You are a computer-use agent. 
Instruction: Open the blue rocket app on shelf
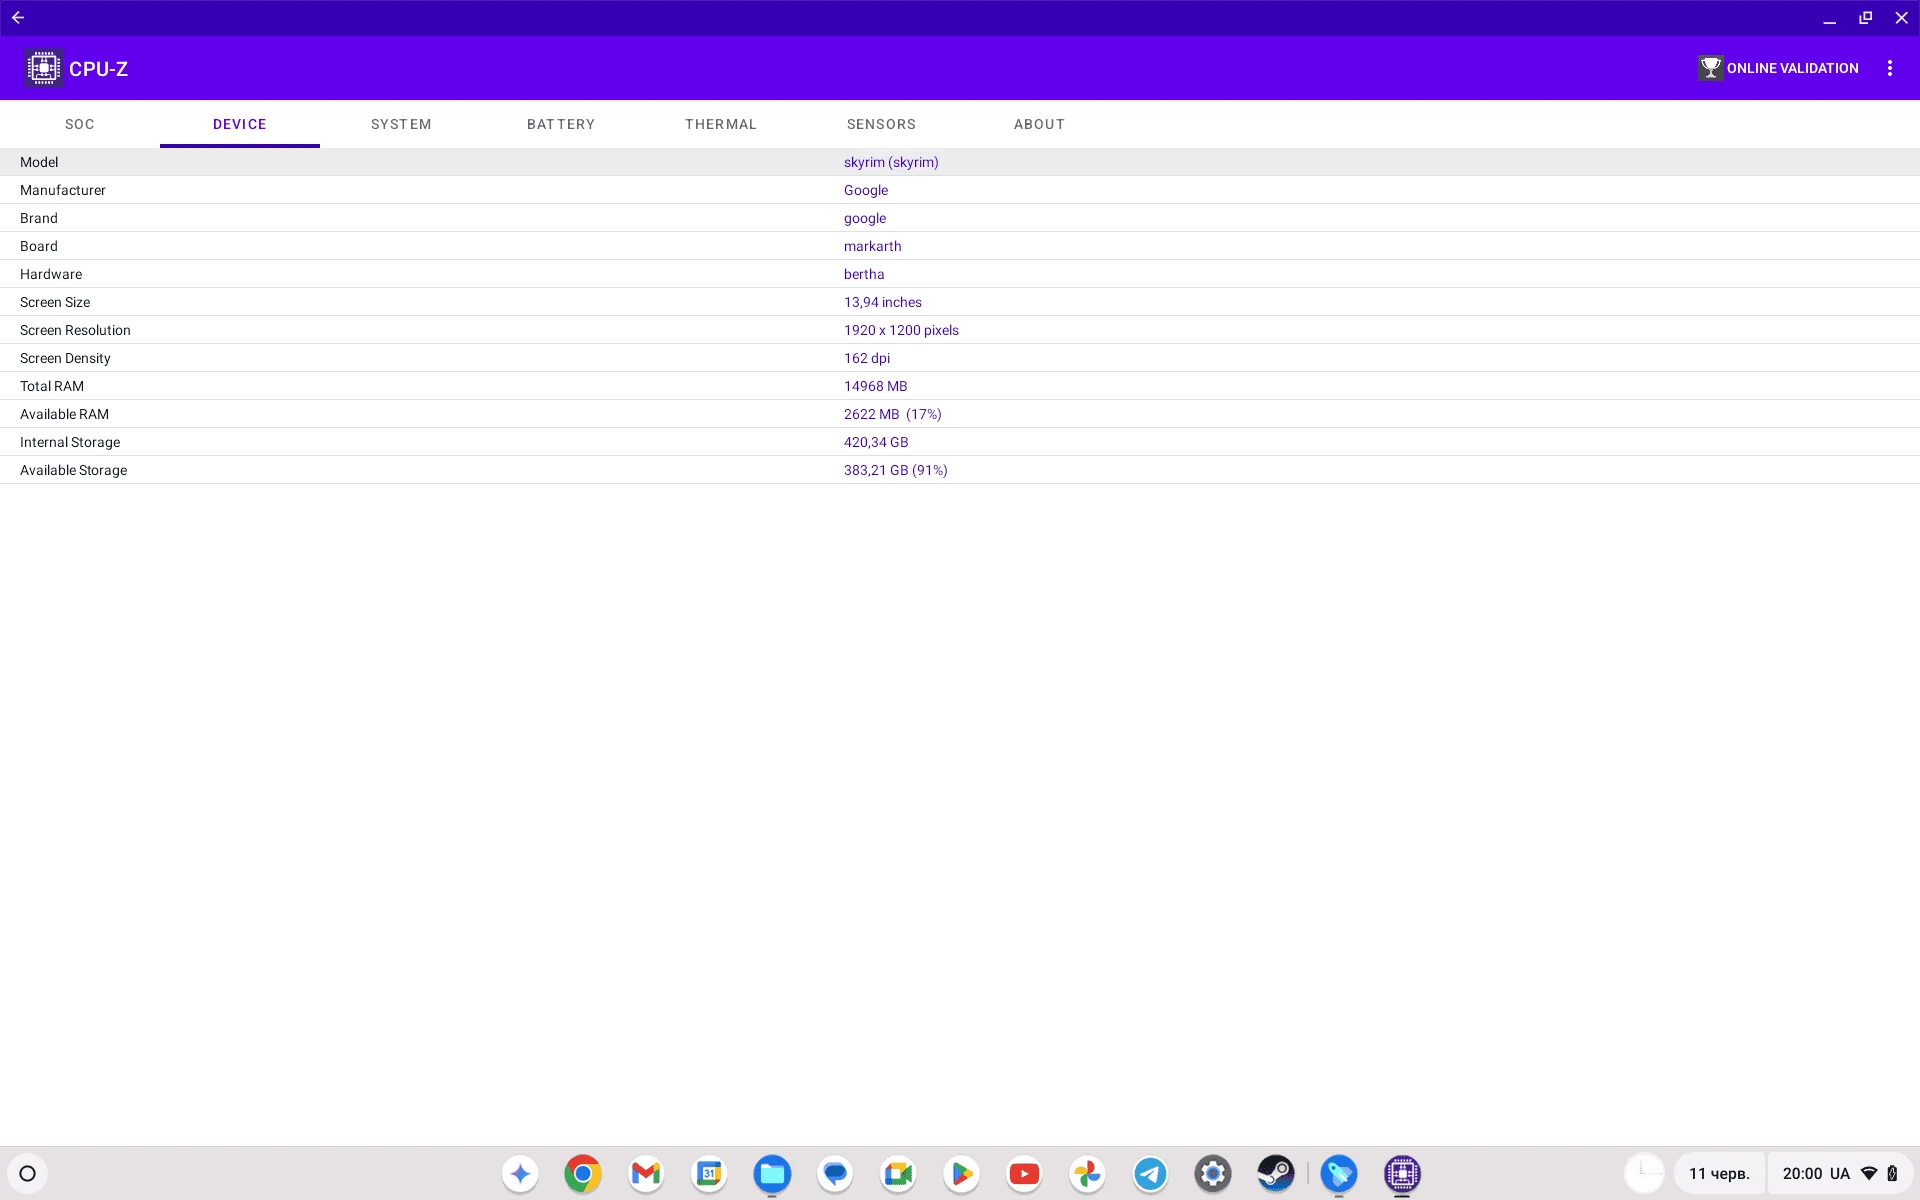click(1339, 1173)
